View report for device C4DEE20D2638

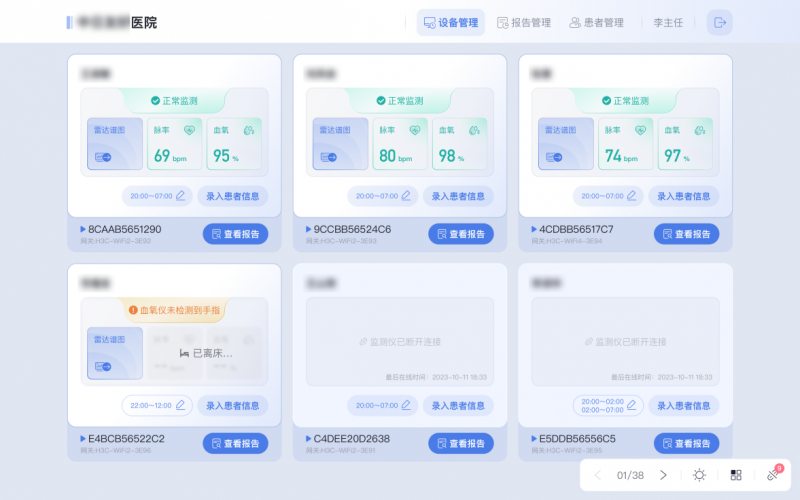click(x=461, y=443)
